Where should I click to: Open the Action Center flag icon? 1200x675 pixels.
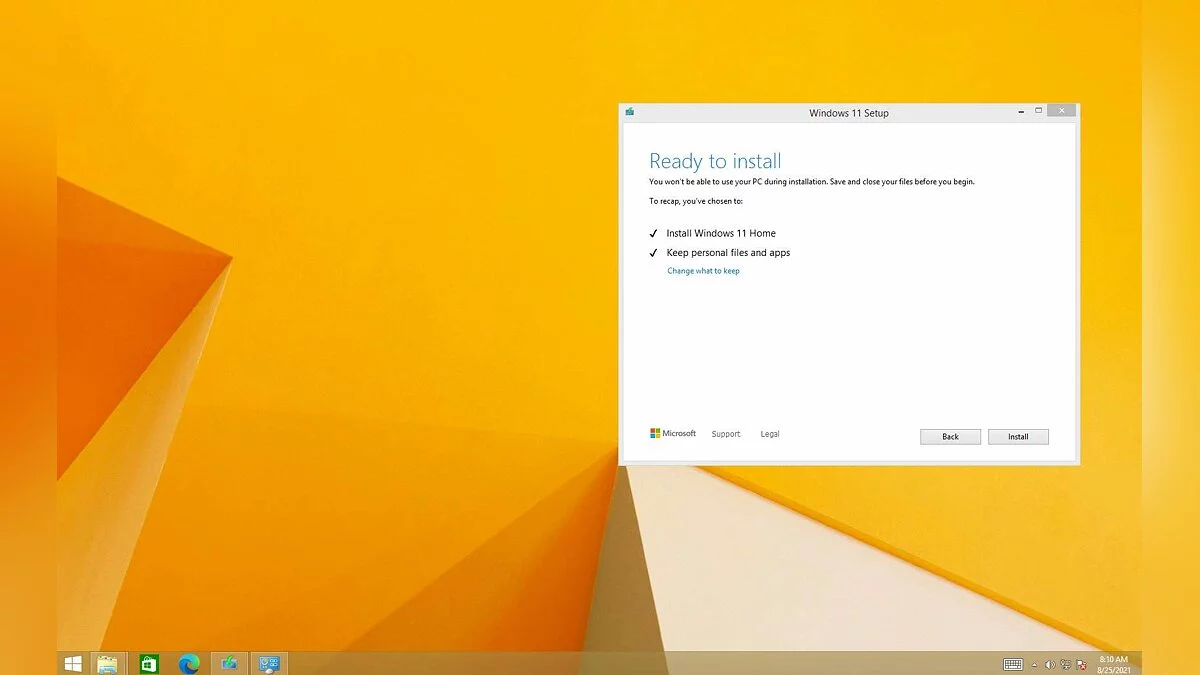[x=1081, y=664]
